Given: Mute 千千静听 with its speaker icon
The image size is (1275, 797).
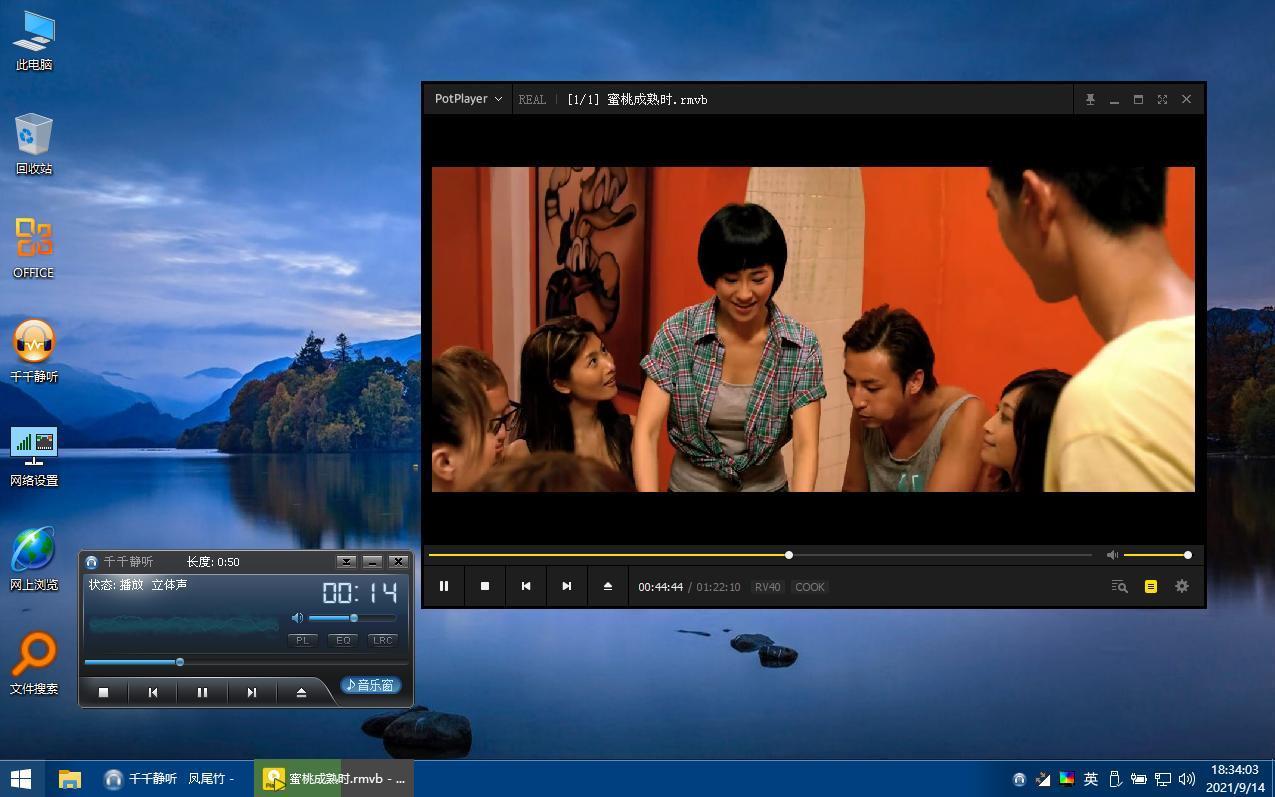Looking at the screenshot, I should tap(297, 618).
